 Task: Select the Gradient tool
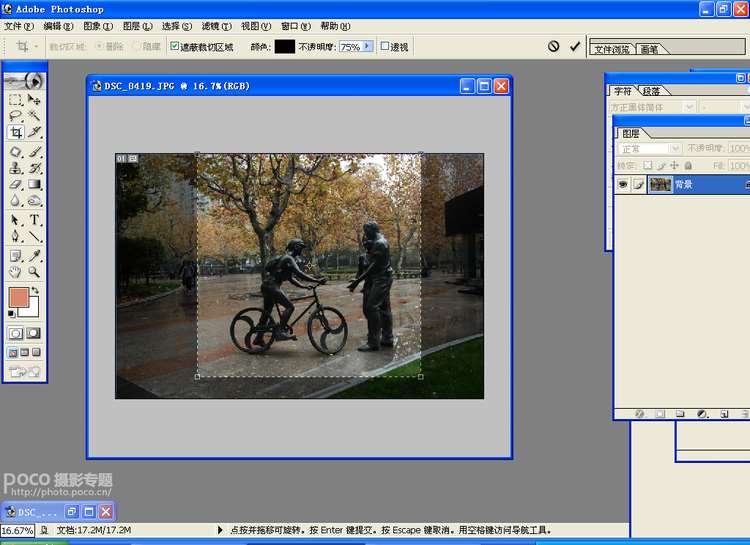tap(33, 185)
